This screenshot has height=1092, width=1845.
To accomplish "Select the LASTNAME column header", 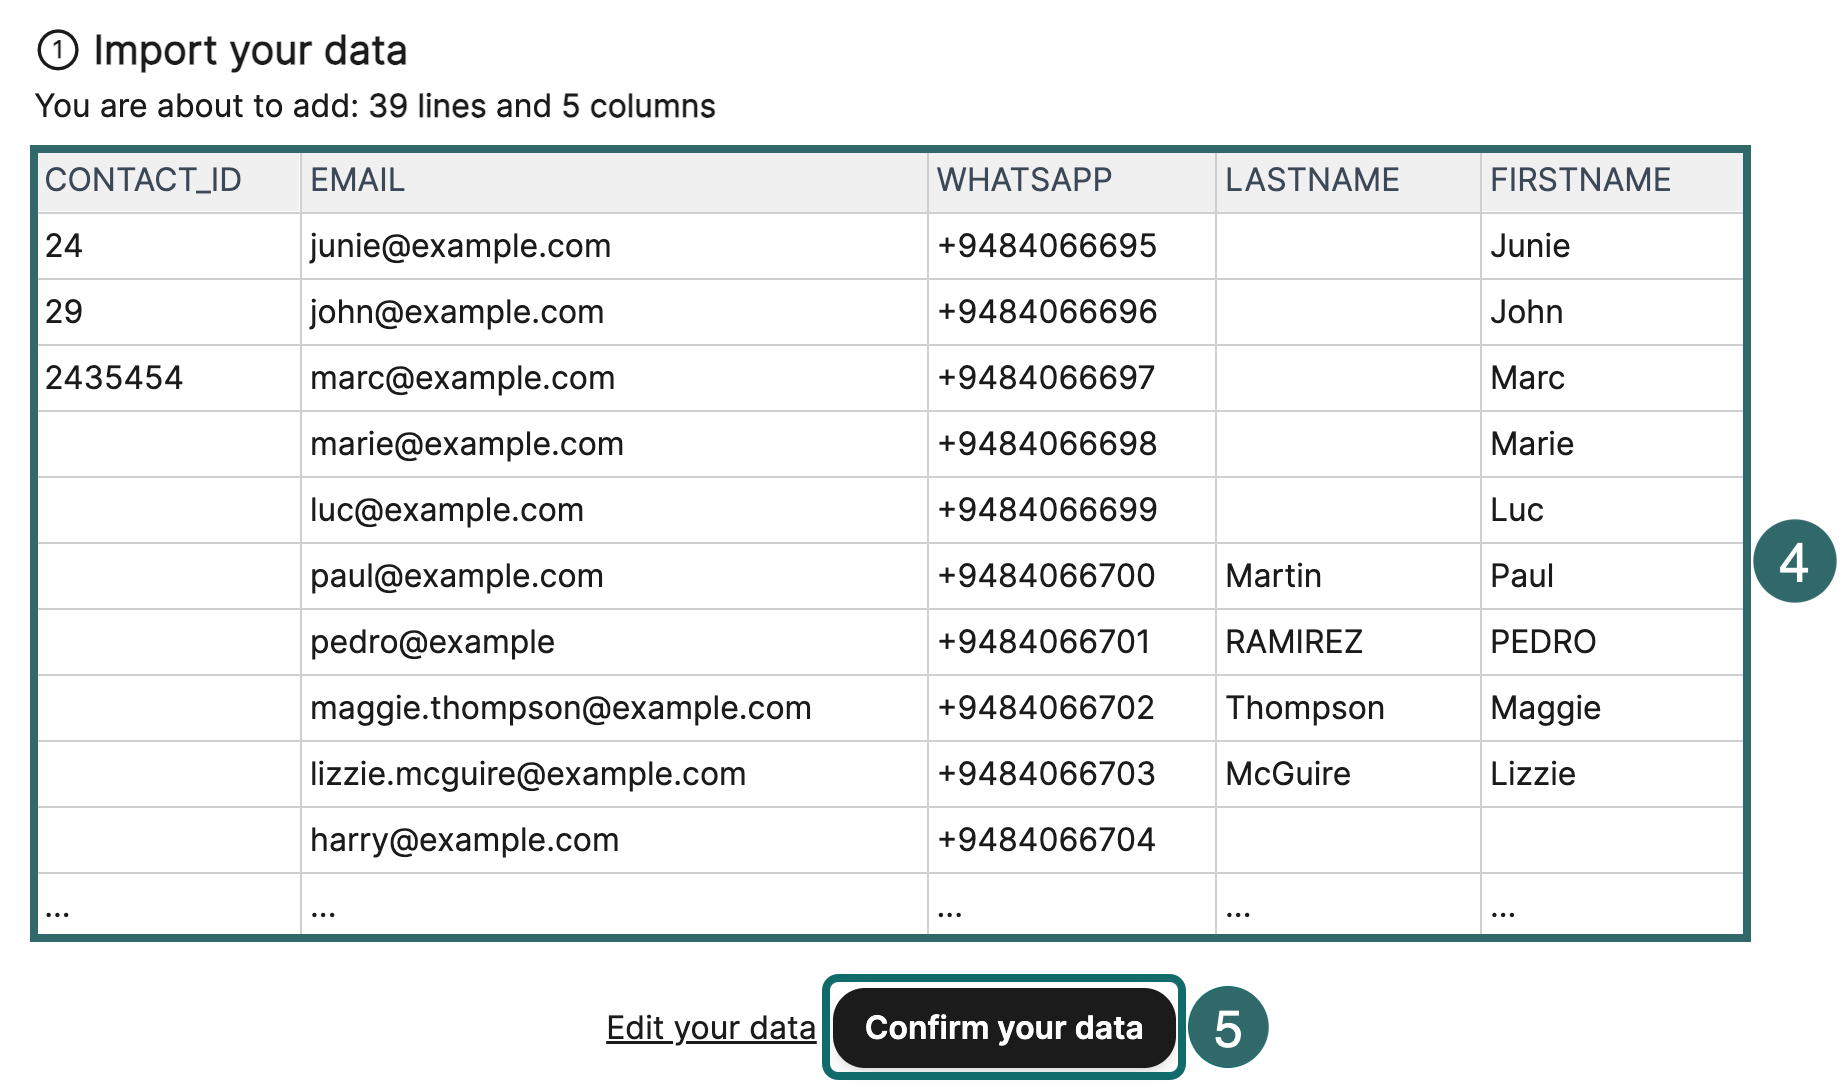I will click(x=1312, y=180).
